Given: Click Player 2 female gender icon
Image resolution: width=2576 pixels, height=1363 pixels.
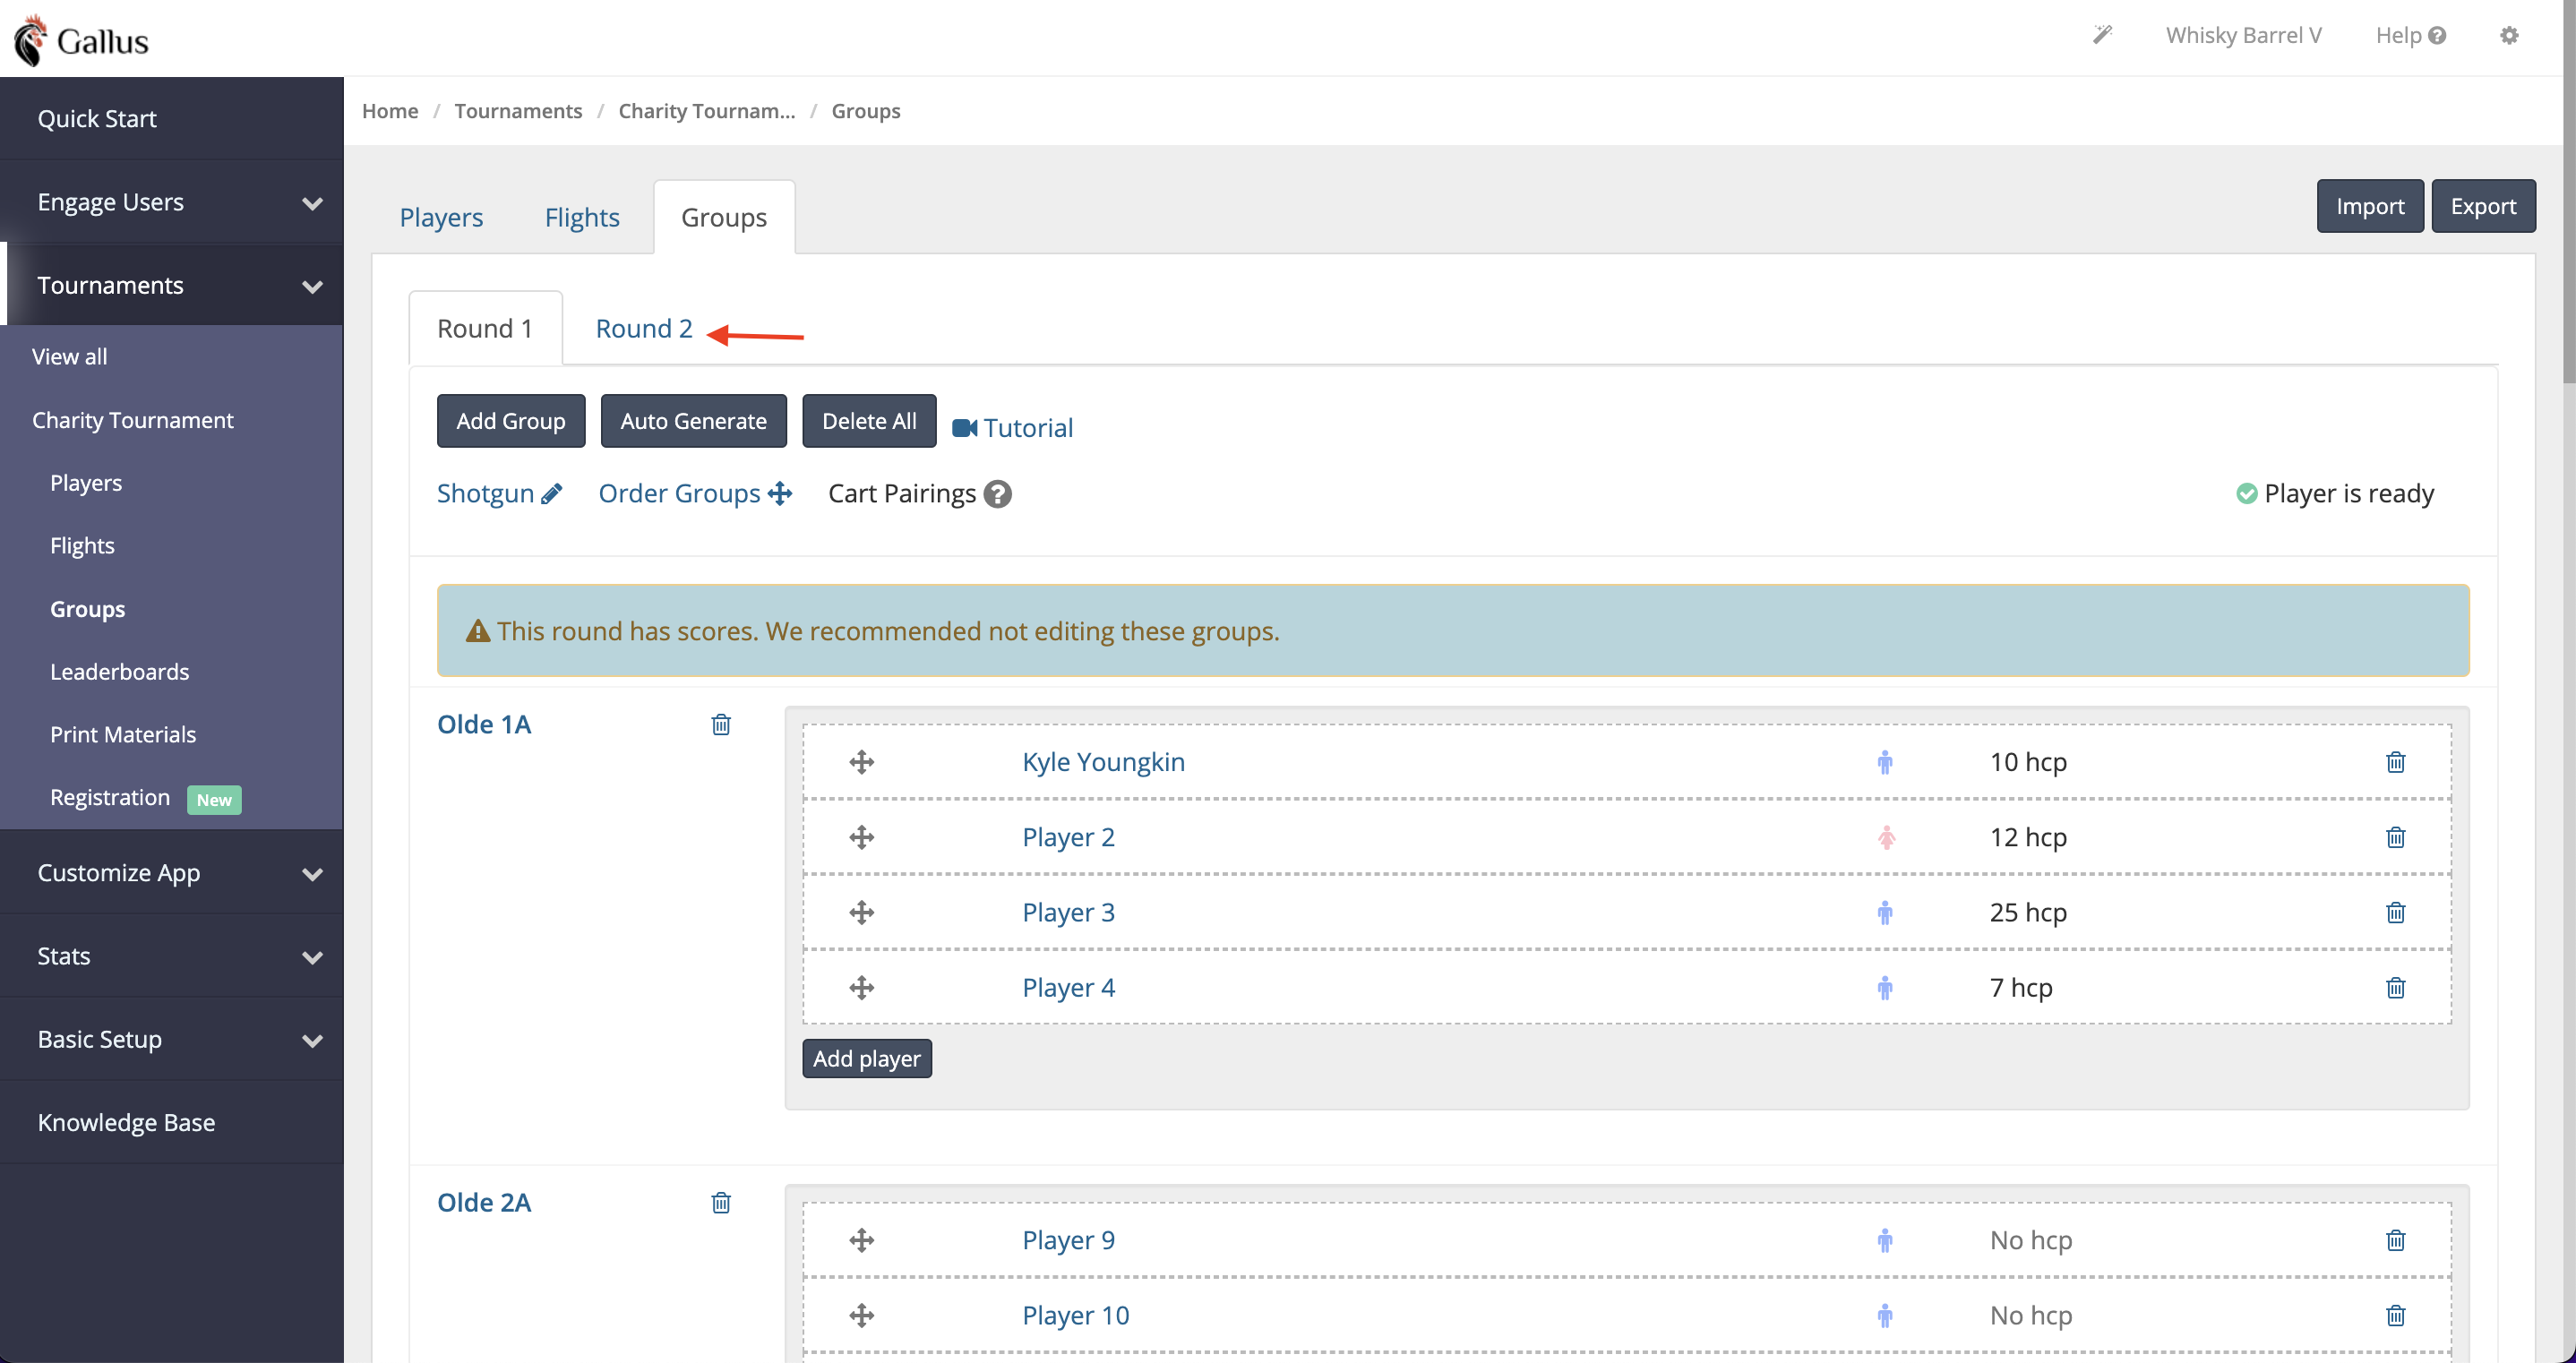Looking at the screenshot, I should (1886, 837).
